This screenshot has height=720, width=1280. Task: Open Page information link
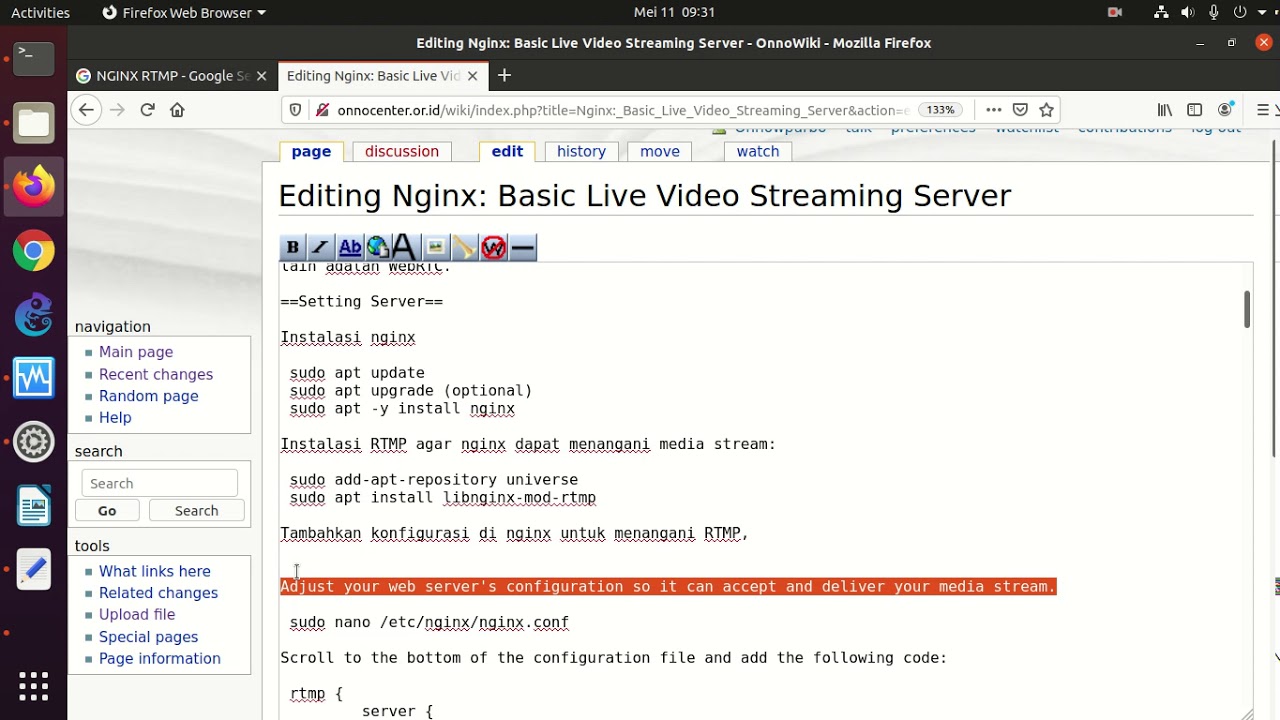point(160,659)
